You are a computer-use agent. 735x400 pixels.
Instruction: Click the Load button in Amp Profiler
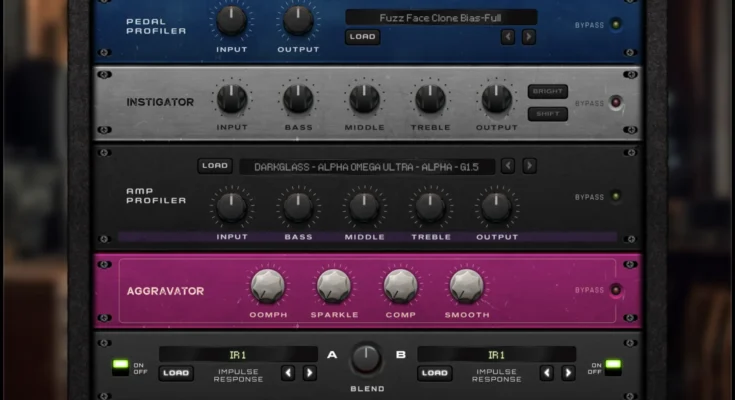click(214, 166)
